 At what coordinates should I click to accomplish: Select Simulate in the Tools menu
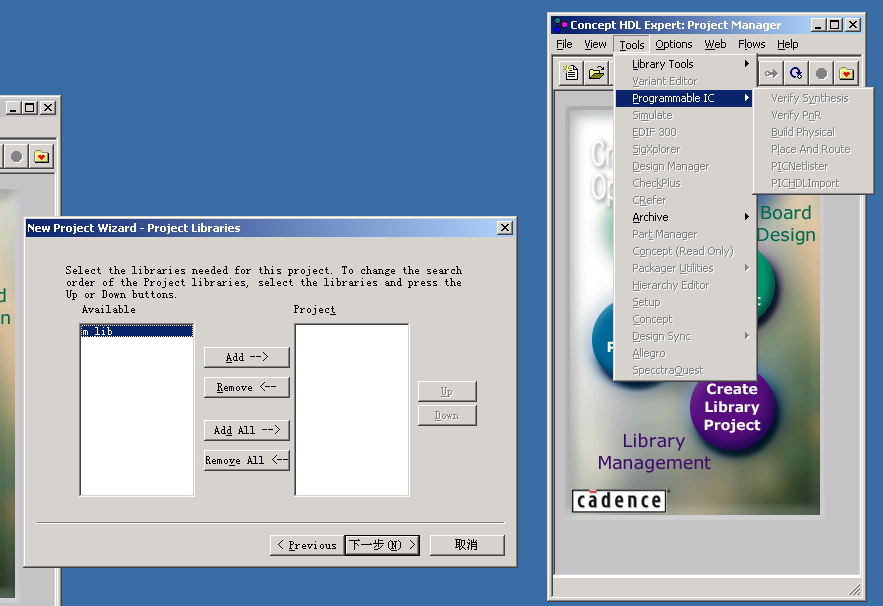[x=684, y=115]
